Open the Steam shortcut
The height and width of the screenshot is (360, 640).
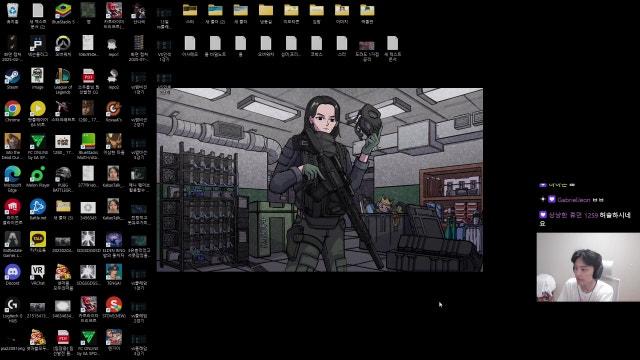tap(12, 79)
